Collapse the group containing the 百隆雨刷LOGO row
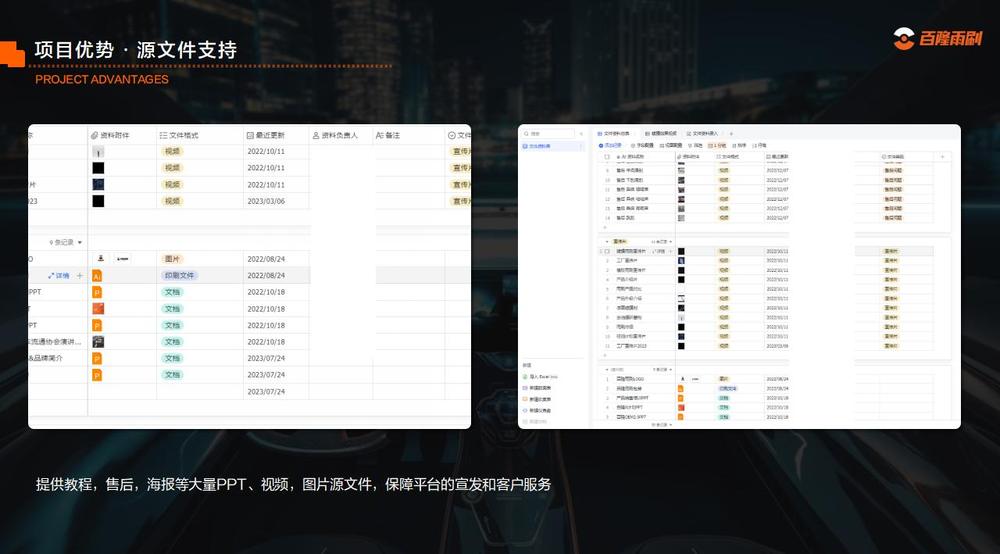The image size is (1000, 554). pos(607,369)
